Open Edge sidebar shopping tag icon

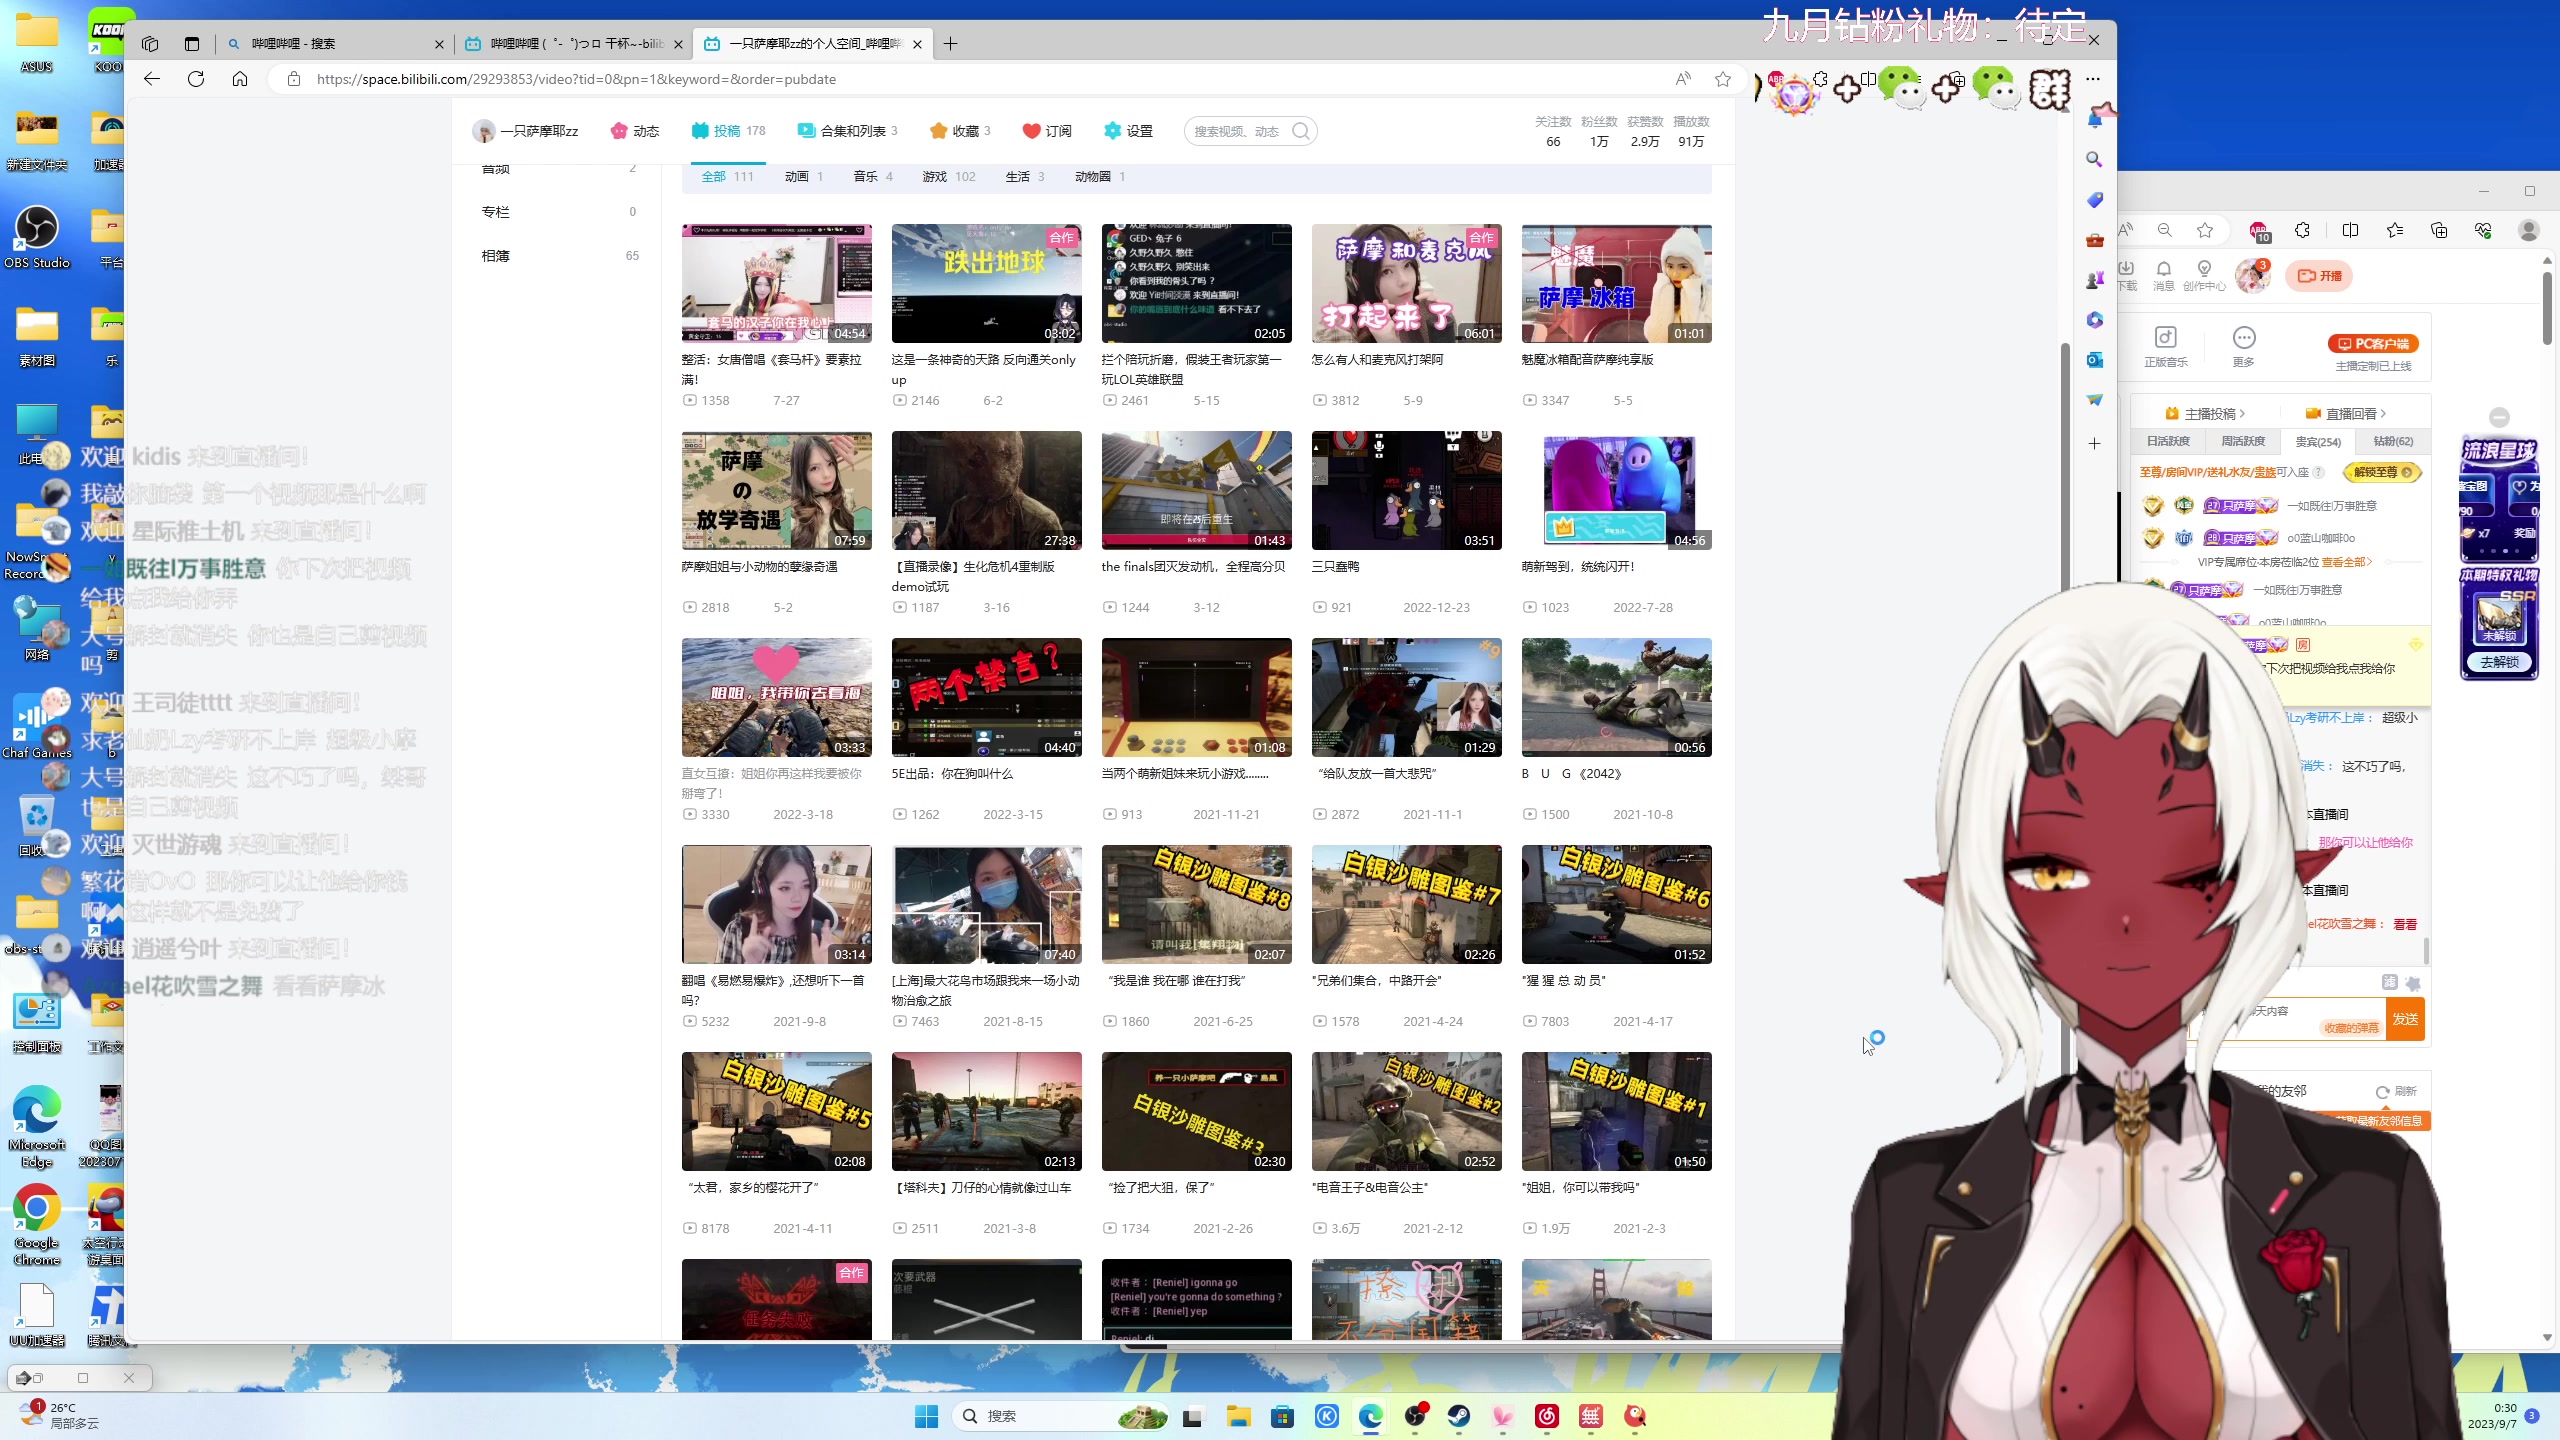(x=2094, y=200)
